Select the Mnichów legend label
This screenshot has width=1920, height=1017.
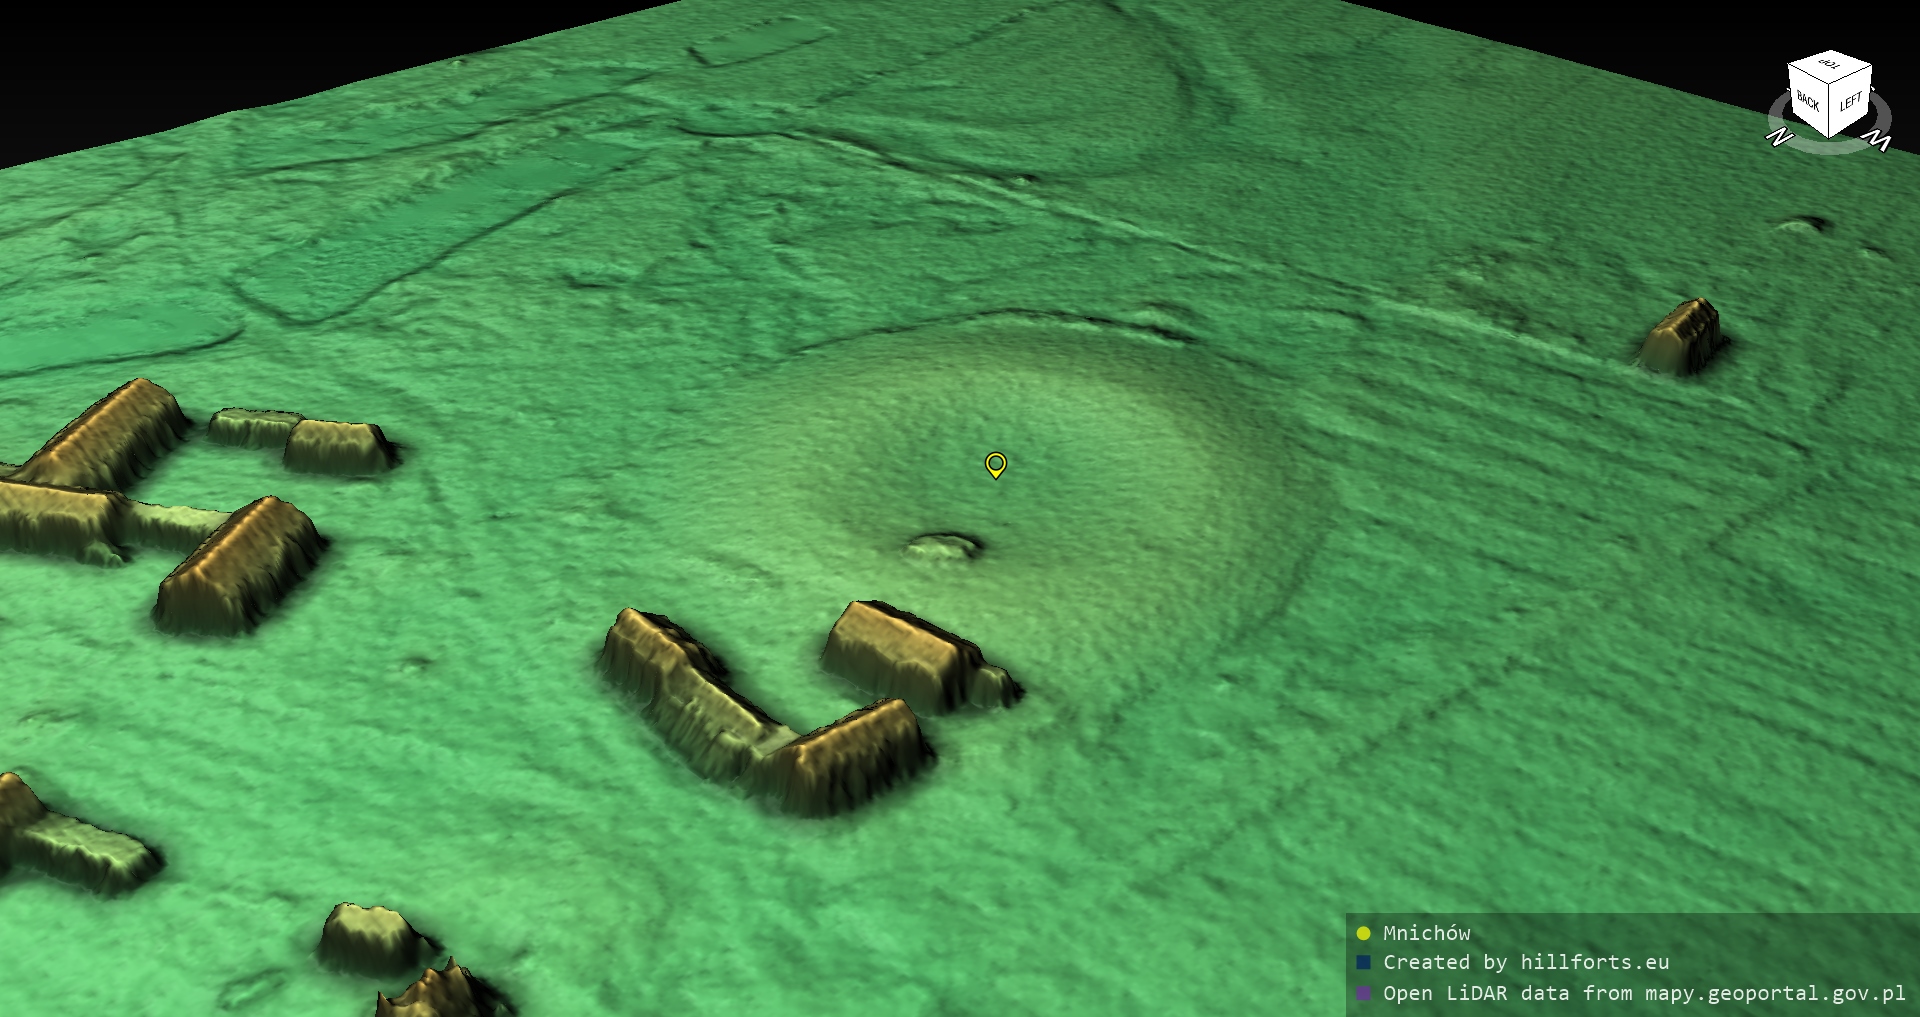click(1426, 934)
